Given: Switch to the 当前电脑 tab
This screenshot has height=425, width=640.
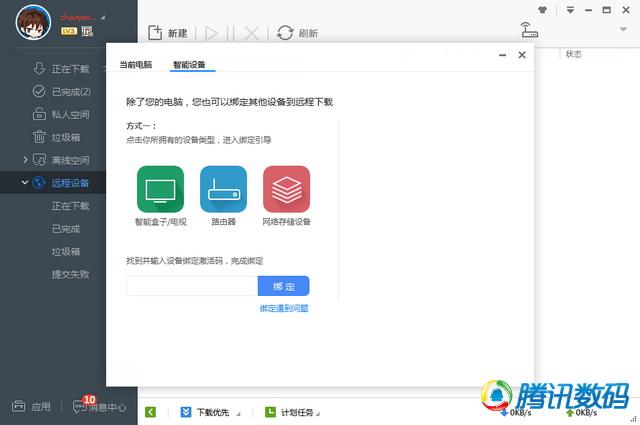Looking at the screenshot, I should click(x=136, y=65).
